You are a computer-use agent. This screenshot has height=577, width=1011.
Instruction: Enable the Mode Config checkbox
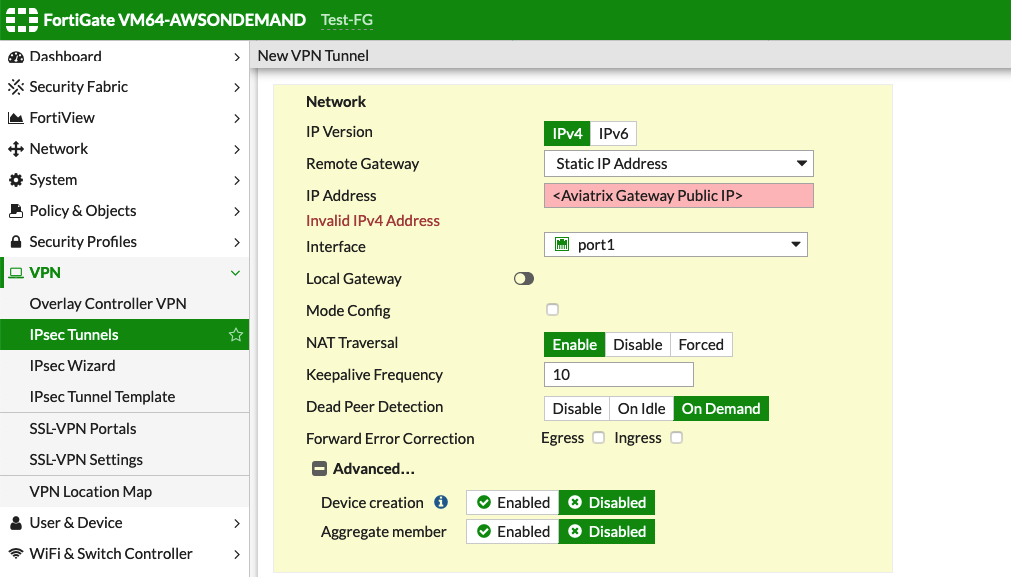tap(552, 310)
